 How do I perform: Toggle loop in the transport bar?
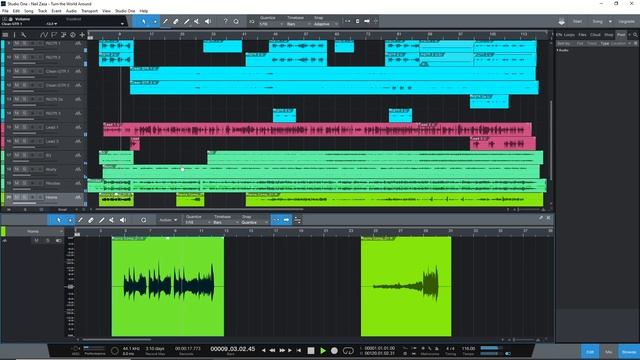[348, 351]
